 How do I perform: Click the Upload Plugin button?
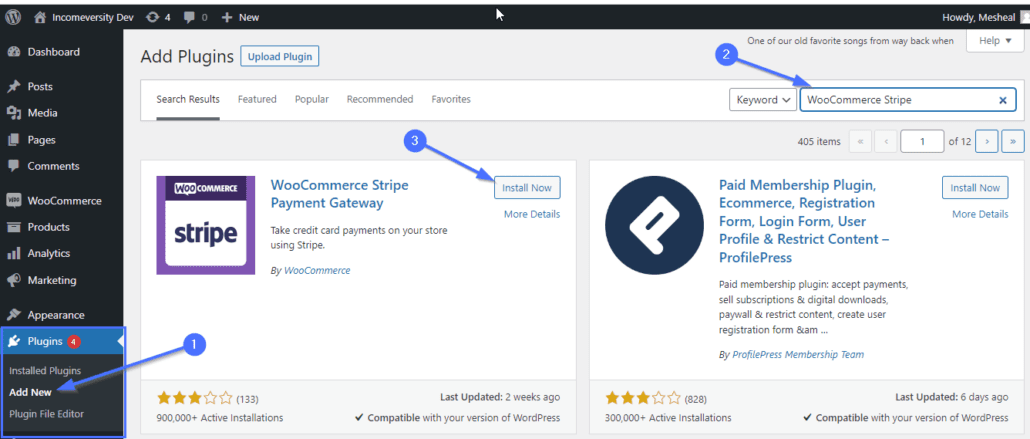(x=280, y=57)
